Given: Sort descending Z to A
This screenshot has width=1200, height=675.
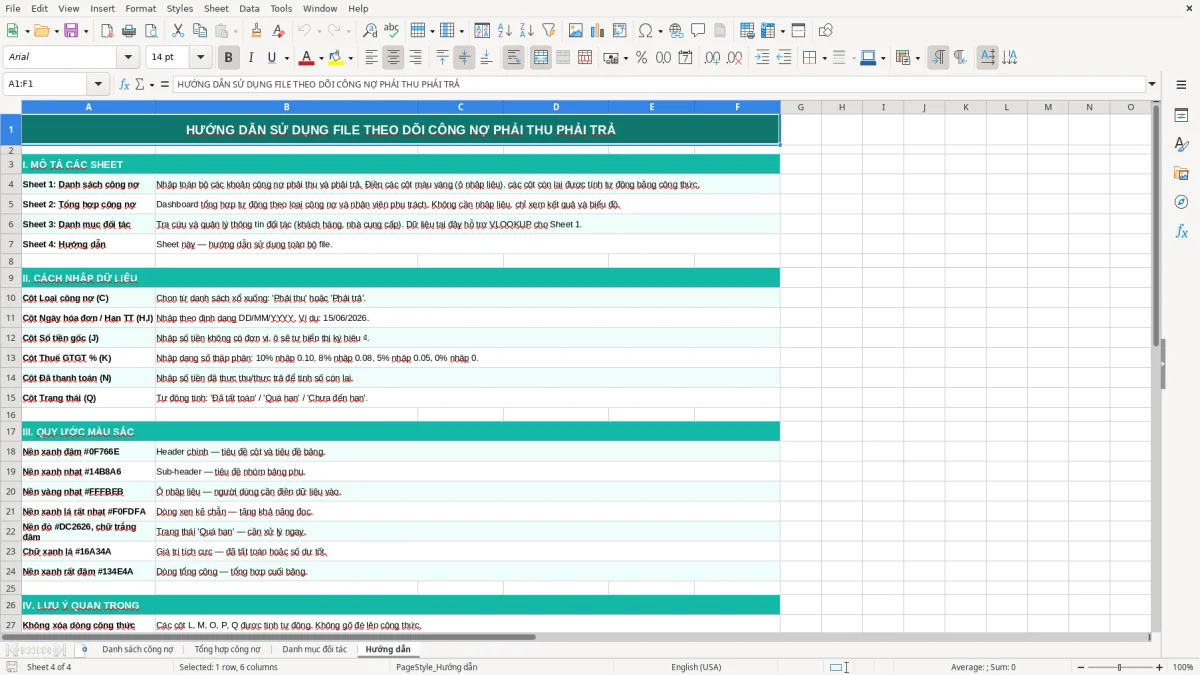Looking at the screenshot, I should [526, 31].
